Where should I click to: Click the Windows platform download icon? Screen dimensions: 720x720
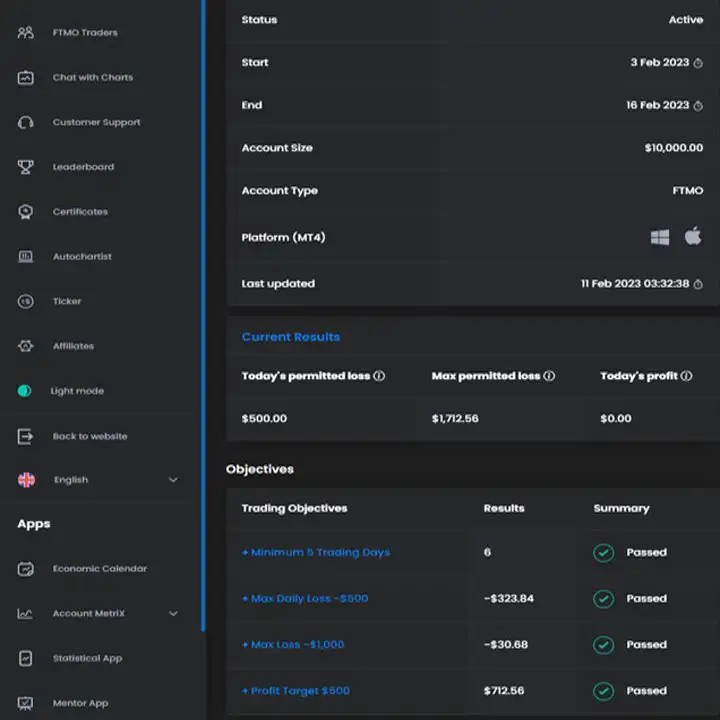point(660,237)
